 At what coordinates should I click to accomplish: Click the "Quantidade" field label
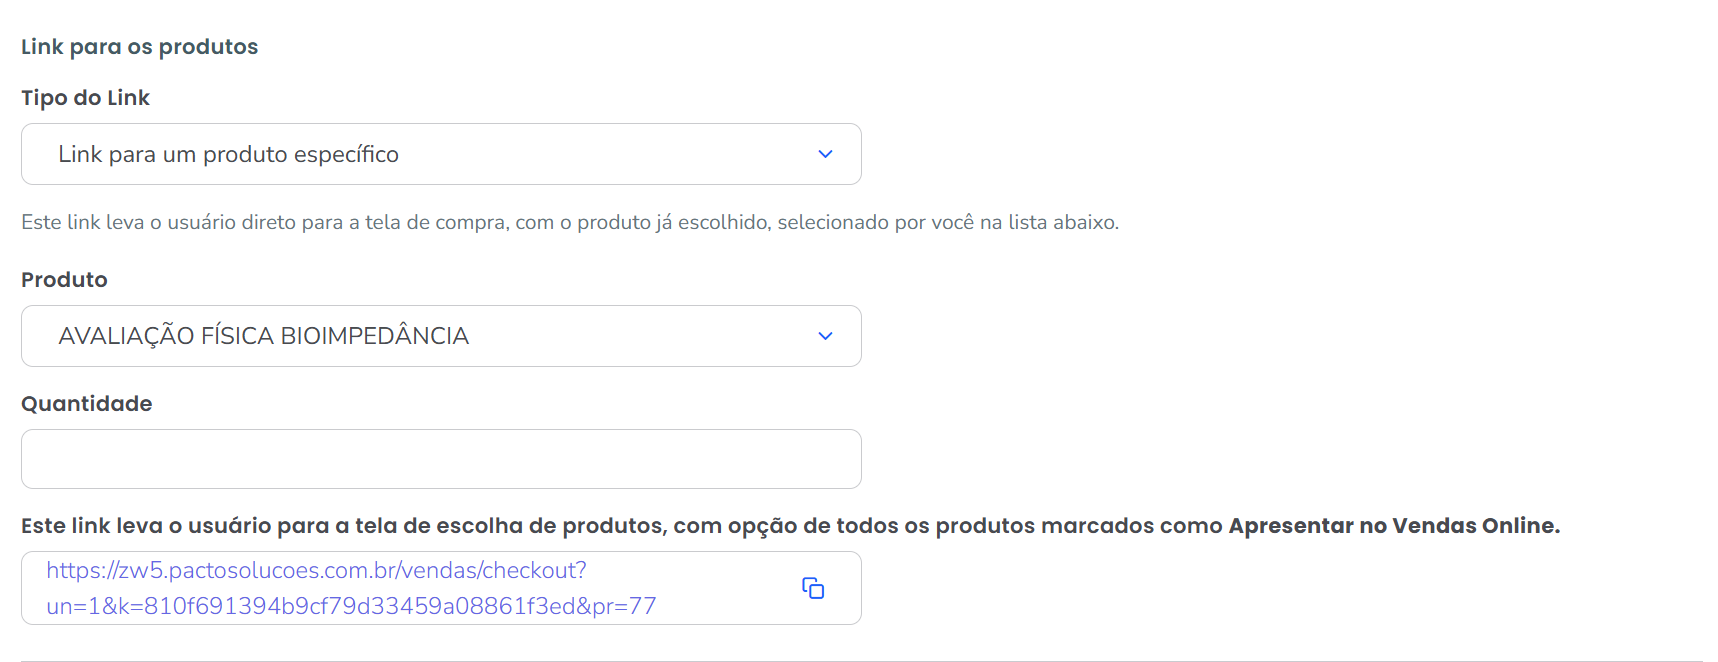click(x=86, y=404)
